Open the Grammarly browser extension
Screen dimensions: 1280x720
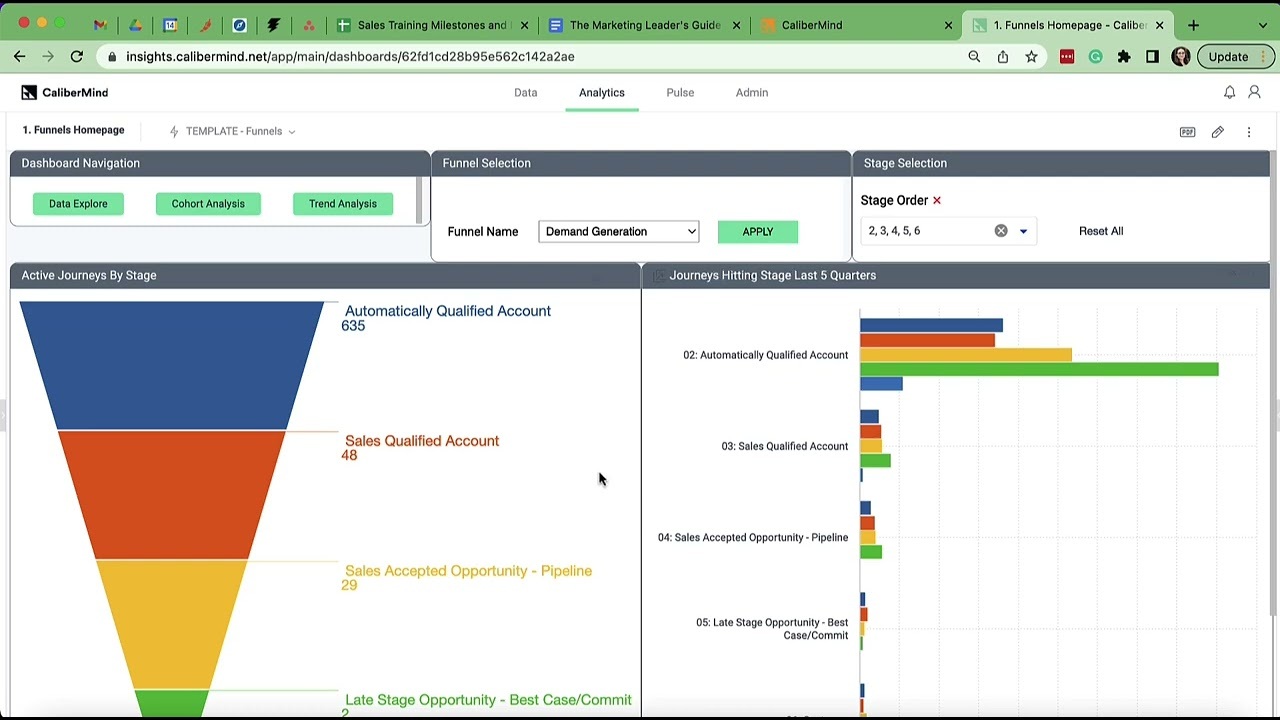click(x=1096, y=57)
